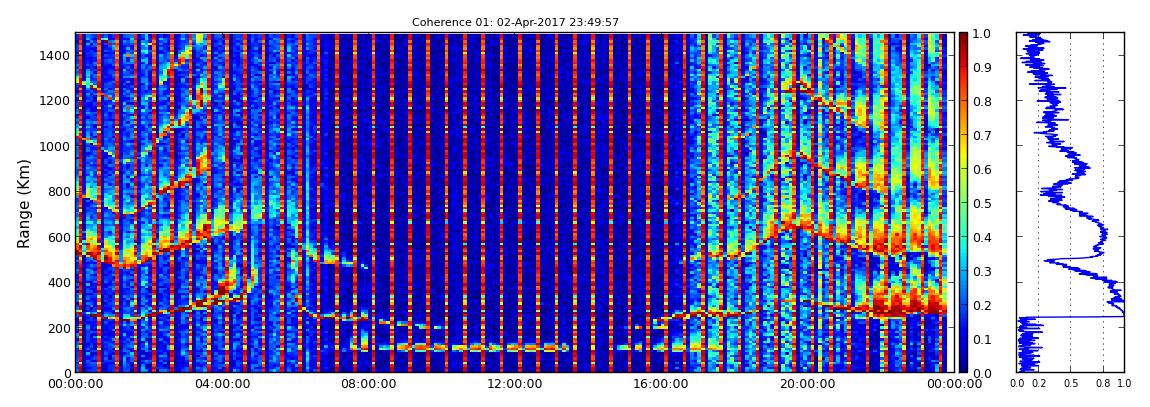Click the dark blue bottom of the colorbar
The image size is (1150, 407).
click(964, 365)
